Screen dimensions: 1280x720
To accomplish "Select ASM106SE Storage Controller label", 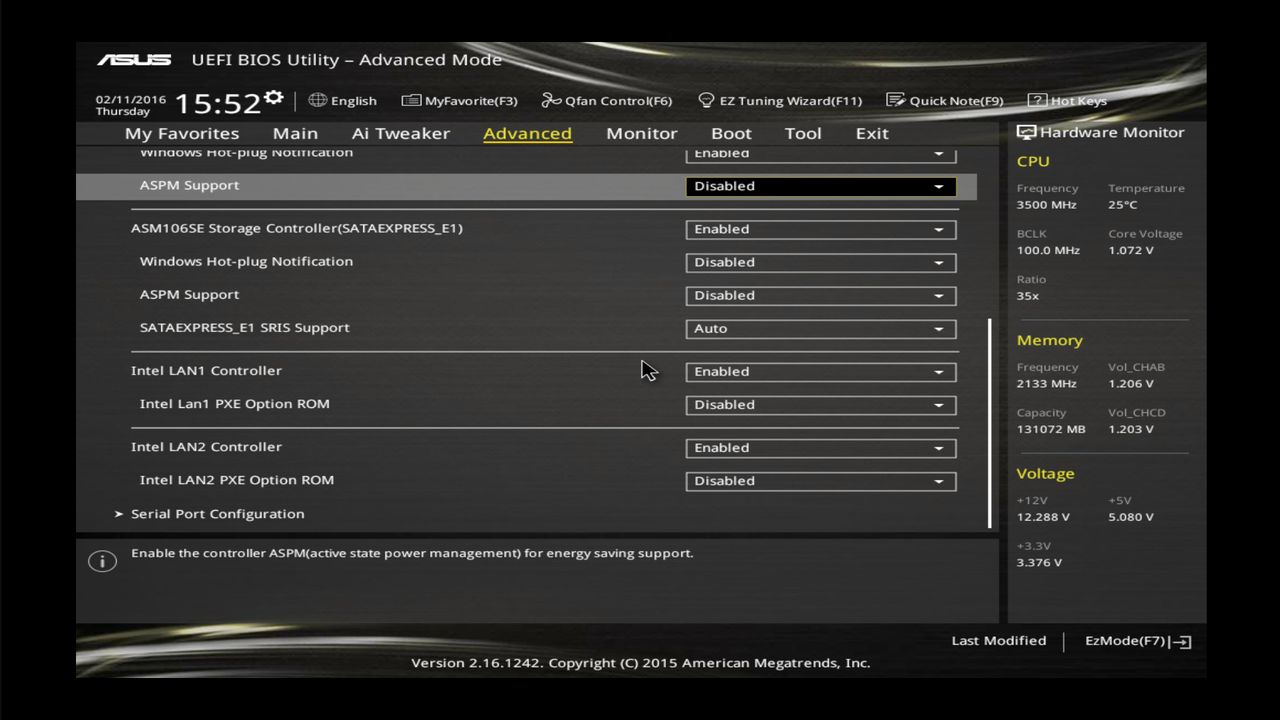I will click(297, 228).
